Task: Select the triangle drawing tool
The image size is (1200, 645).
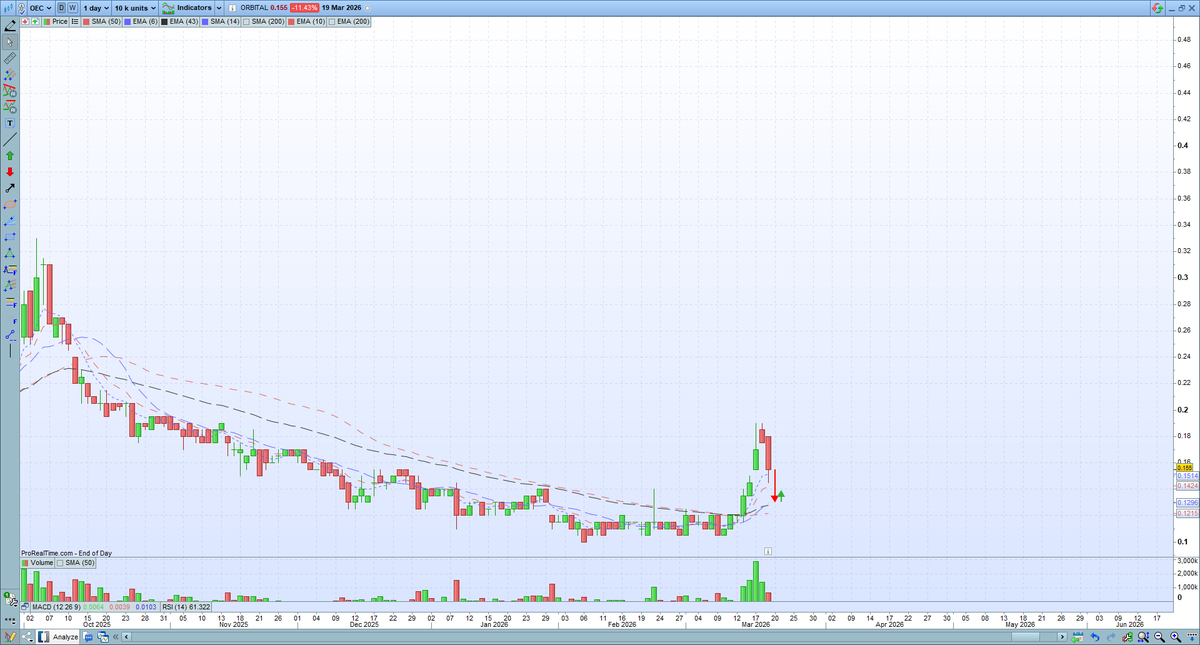Action: tap(10, 253)
